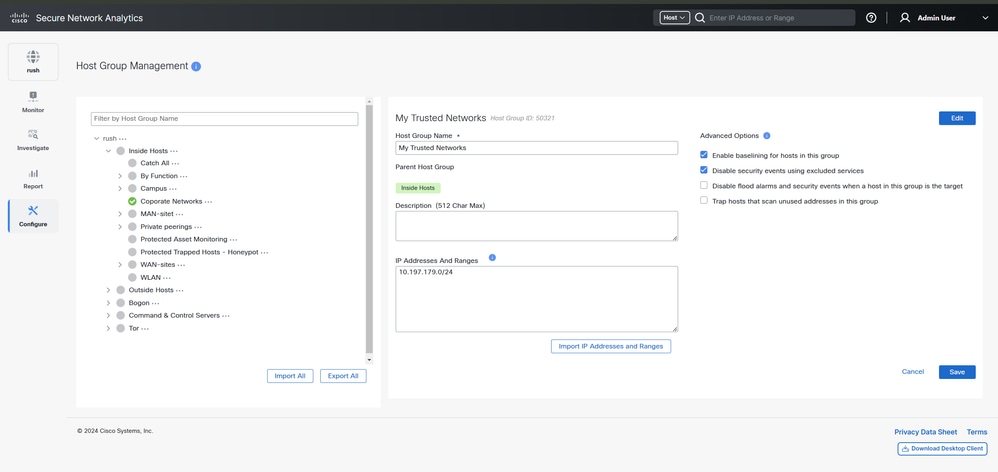Click the IP Addresses And Ranges text area
The height and width of the screenshot is (472, 998).
pos(537,299)
